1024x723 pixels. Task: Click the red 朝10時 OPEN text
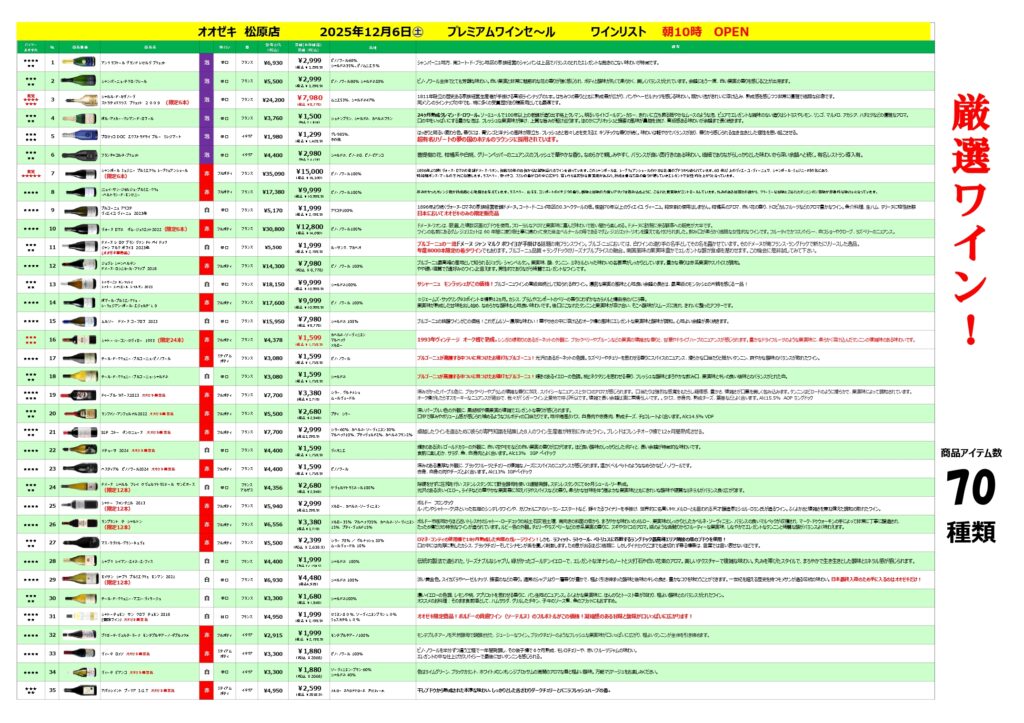click(718, 31)
